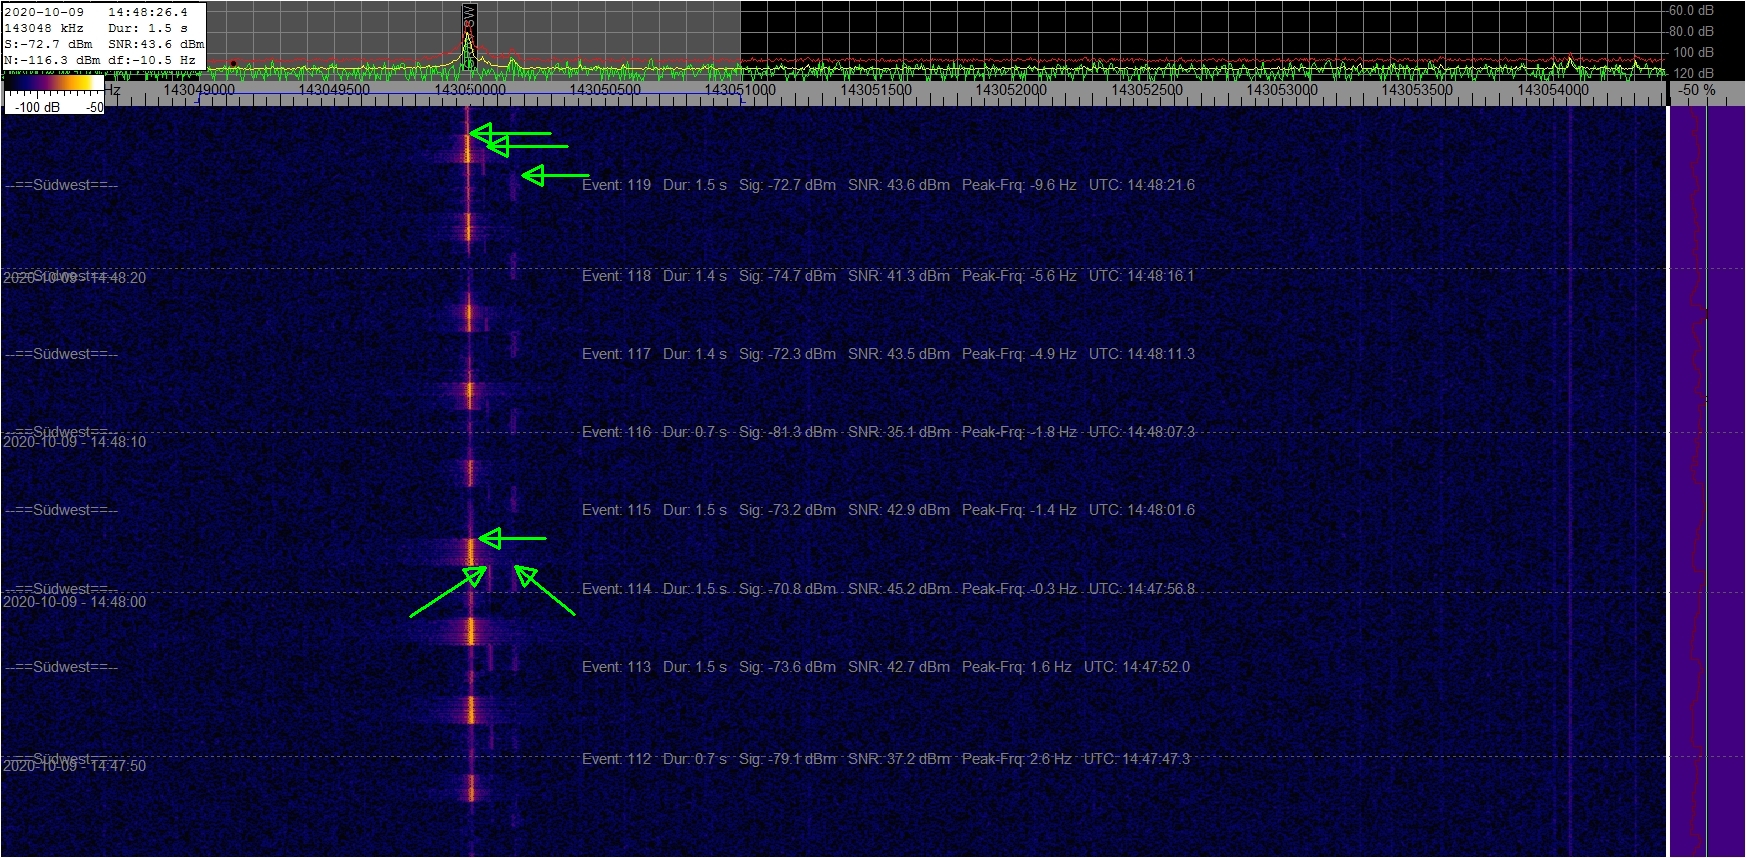Click the SNR:43.6 dBm readout in the info box
This screenshot has width=1746, height=858.
pyautogui.click(x=156, y=44)
